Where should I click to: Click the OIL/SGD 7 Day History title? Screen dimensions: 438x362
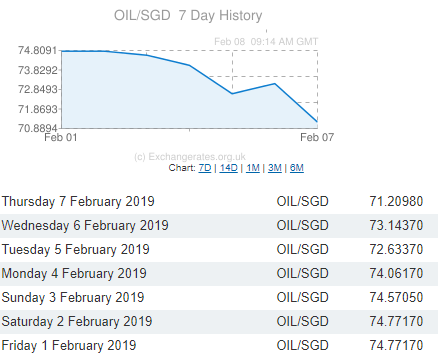tap(188, 16)
